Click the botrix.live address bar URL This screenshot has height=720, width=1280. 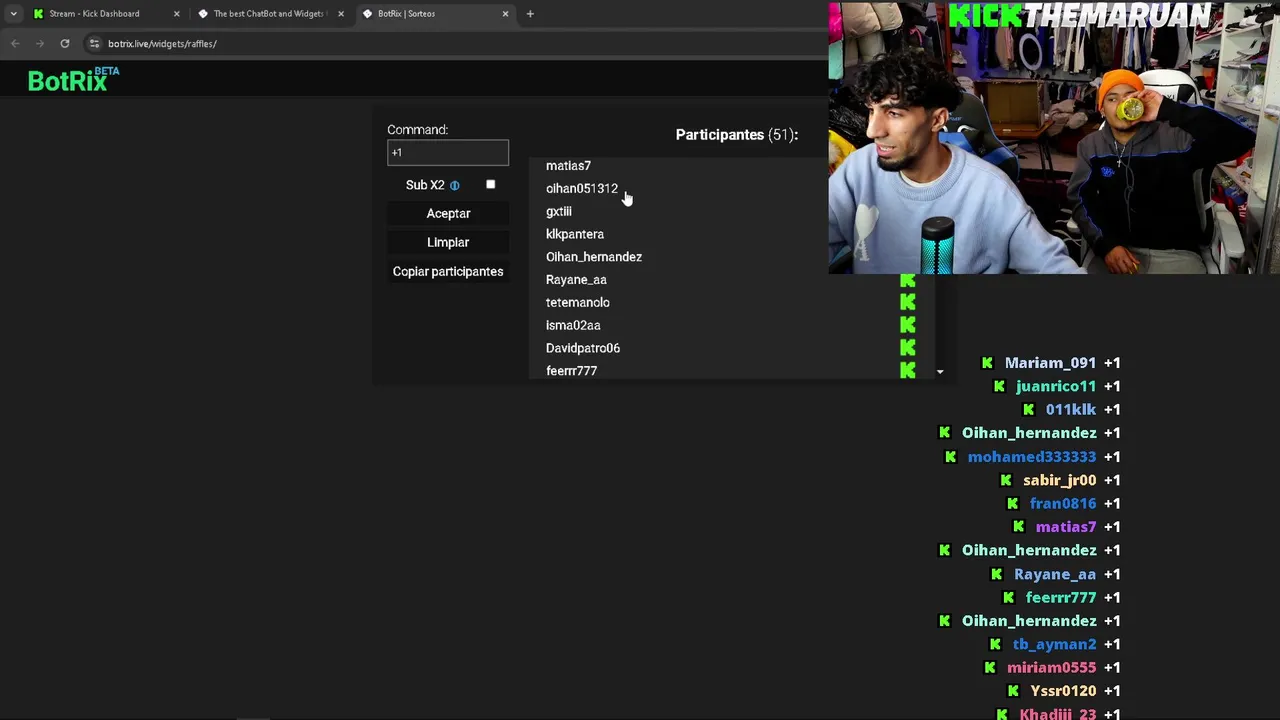tap(162, 44)
